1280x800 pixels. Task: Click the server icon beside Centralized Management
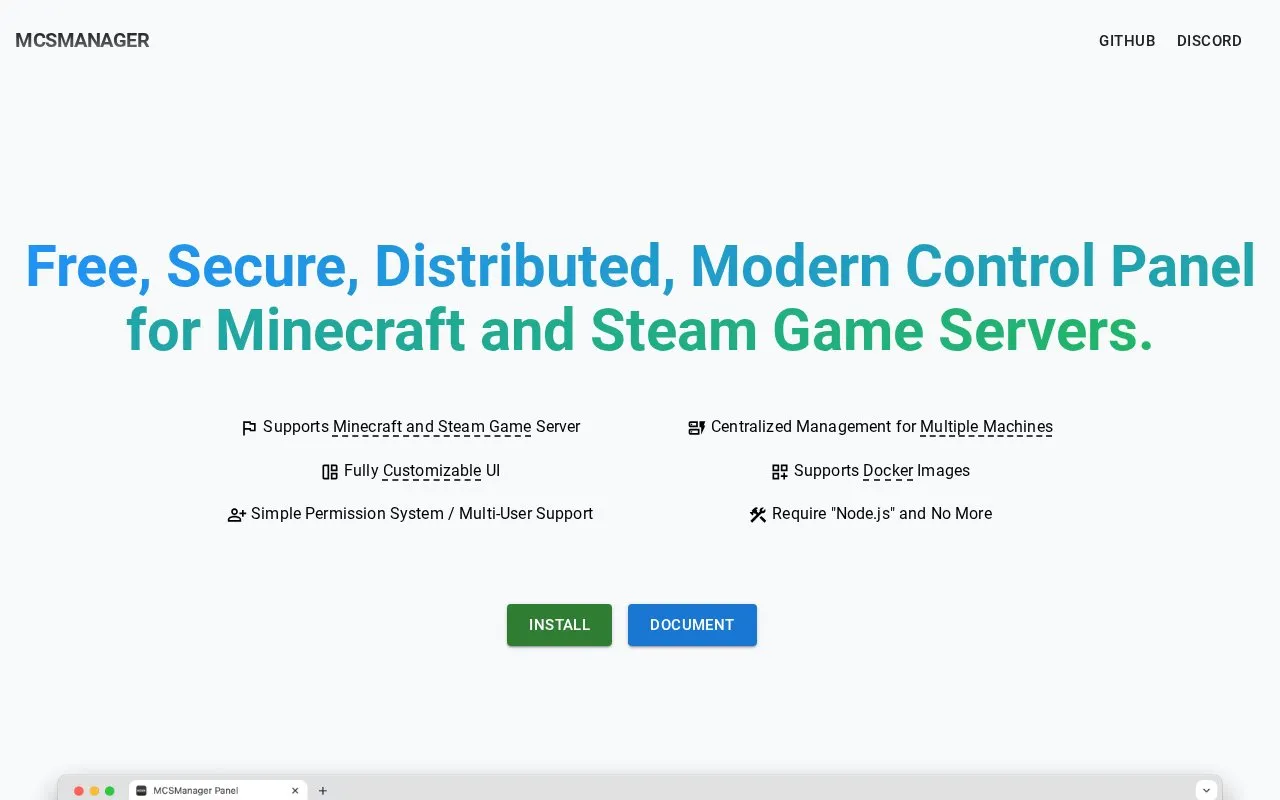tap(697, 428)
